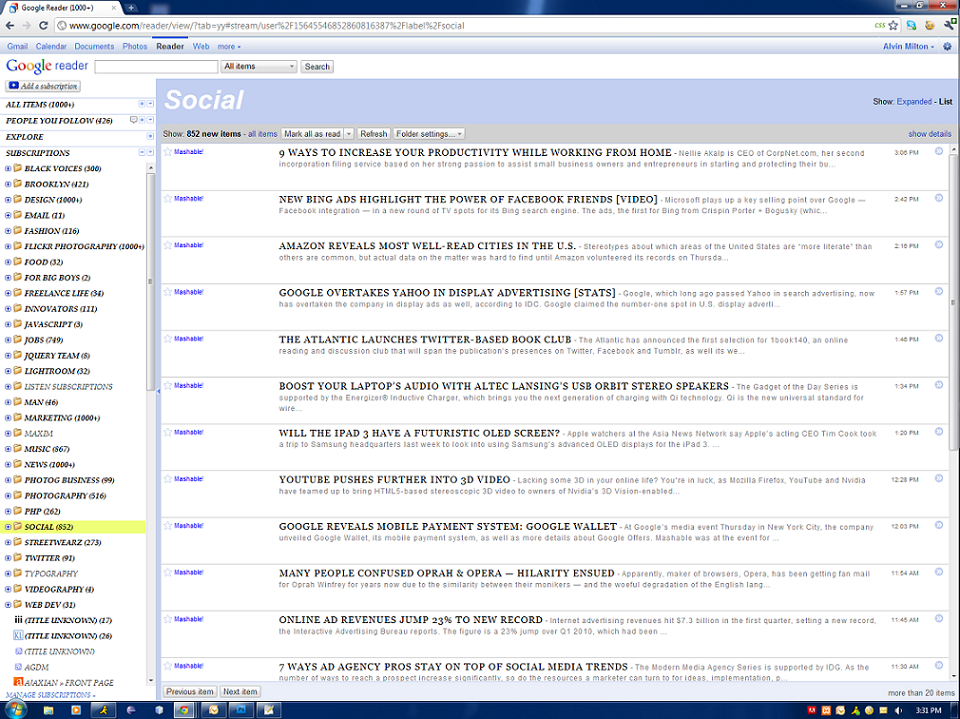Expand the Web Dev folder
The height and width of the screenshot is (719, 960).
click(8, 604)
